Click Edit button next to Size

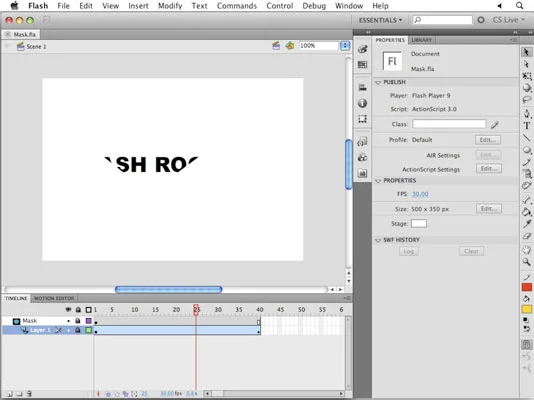[489, 208]
